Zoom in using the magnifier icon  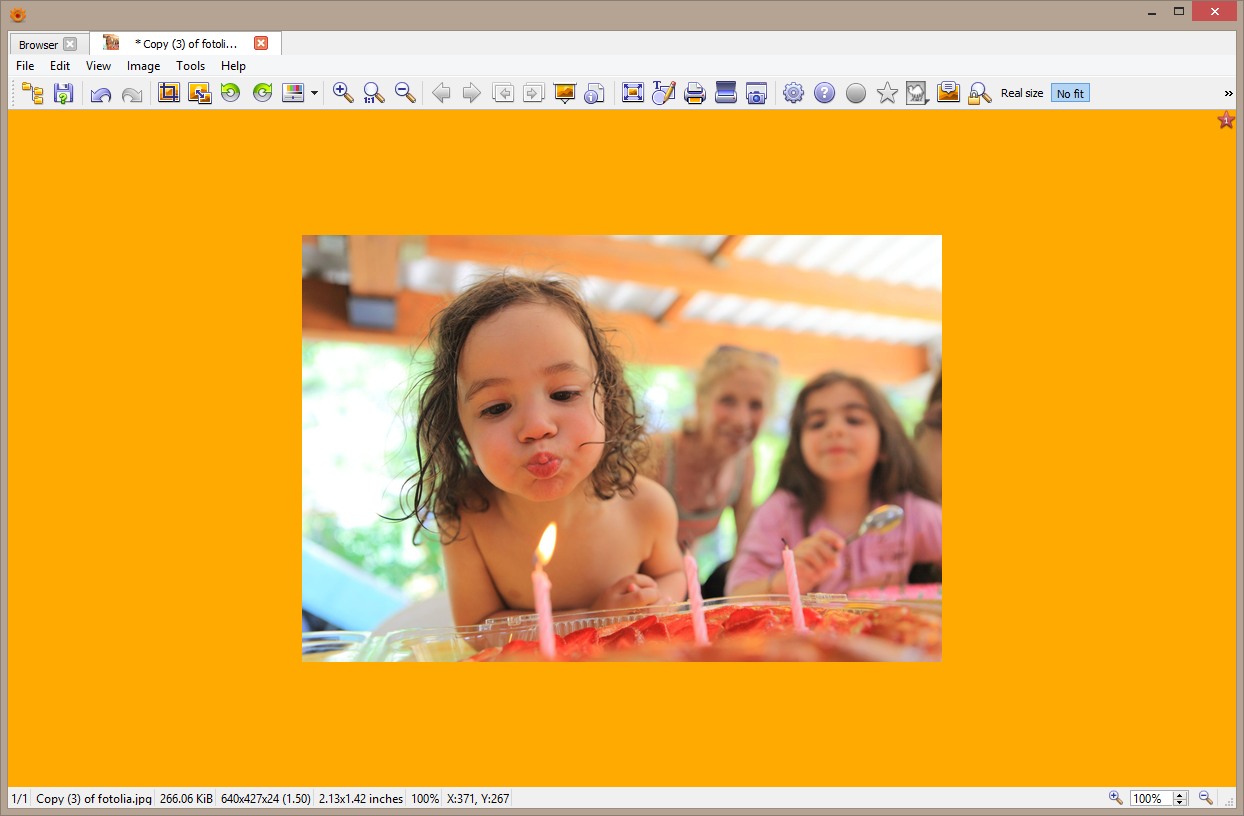(x=342, y=92)
